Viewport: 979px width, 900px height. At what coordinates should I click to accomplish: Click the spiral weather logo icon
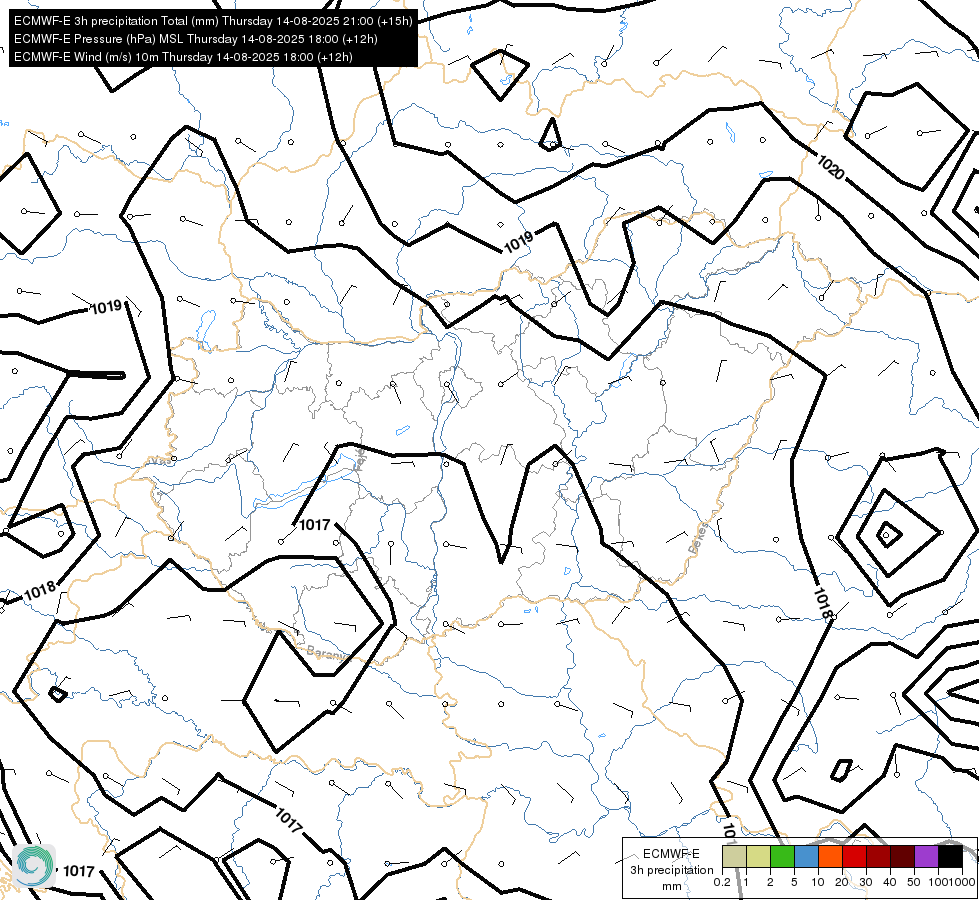pos(34,866)
